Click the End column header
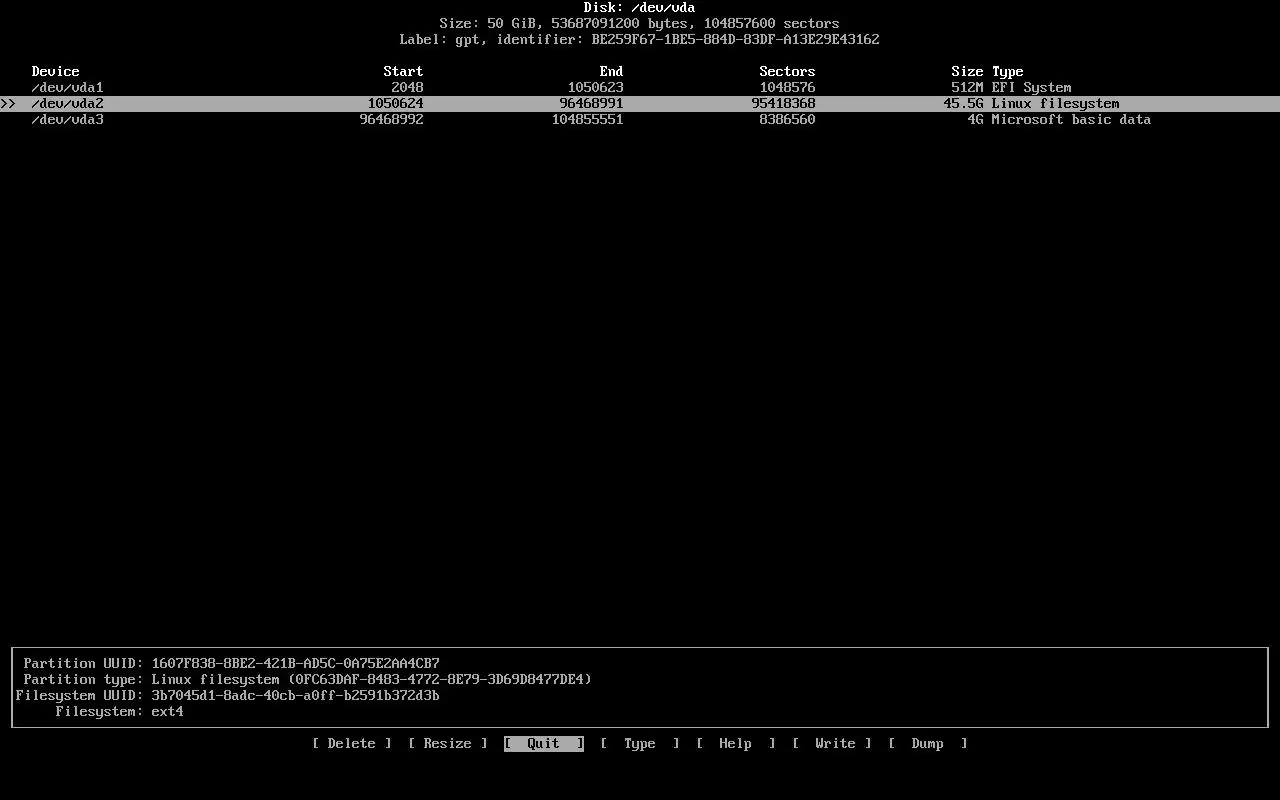The image size is (1280, 800). click(611, 71)
